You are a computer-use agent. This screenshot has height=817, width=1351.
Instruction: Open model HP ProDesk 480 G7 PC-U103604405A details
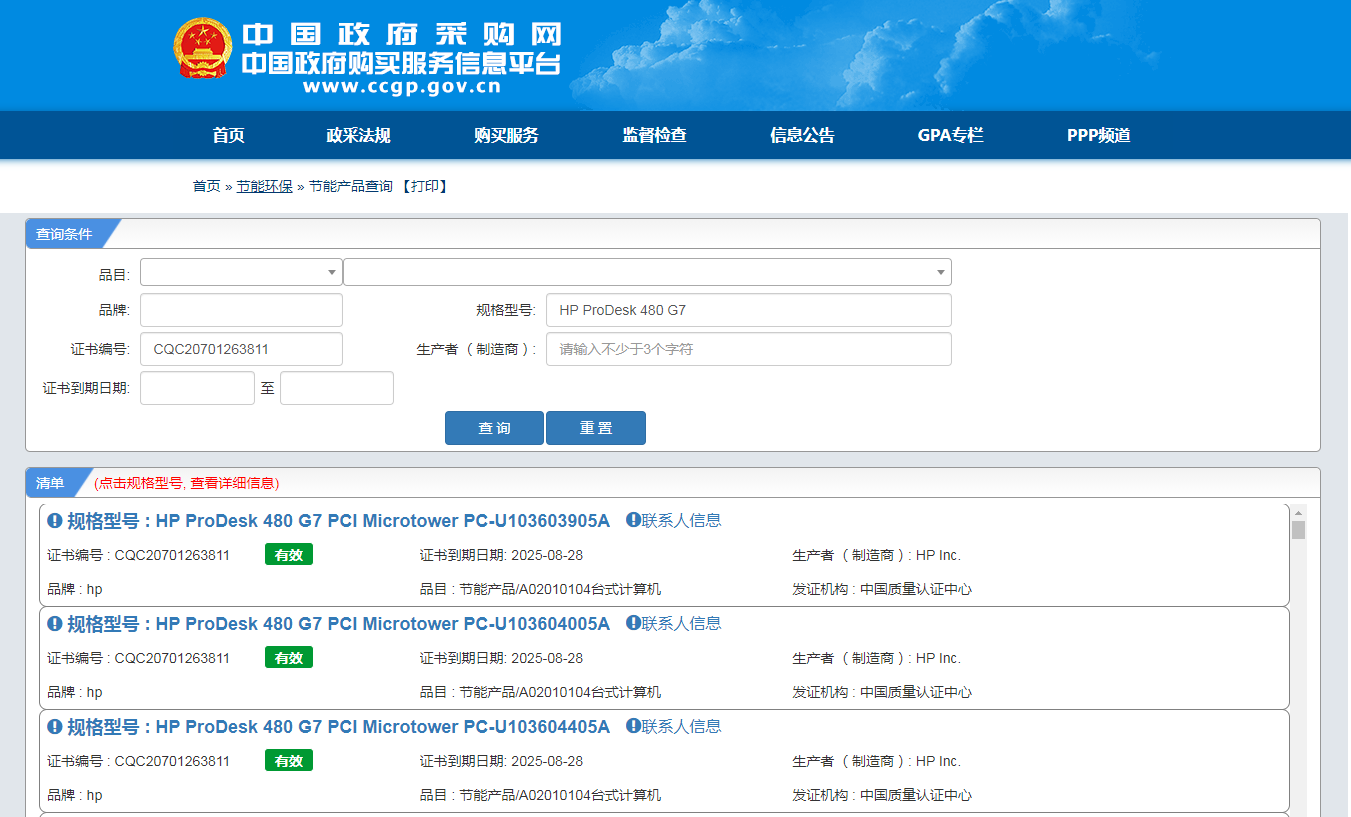(x=338, y=726)
